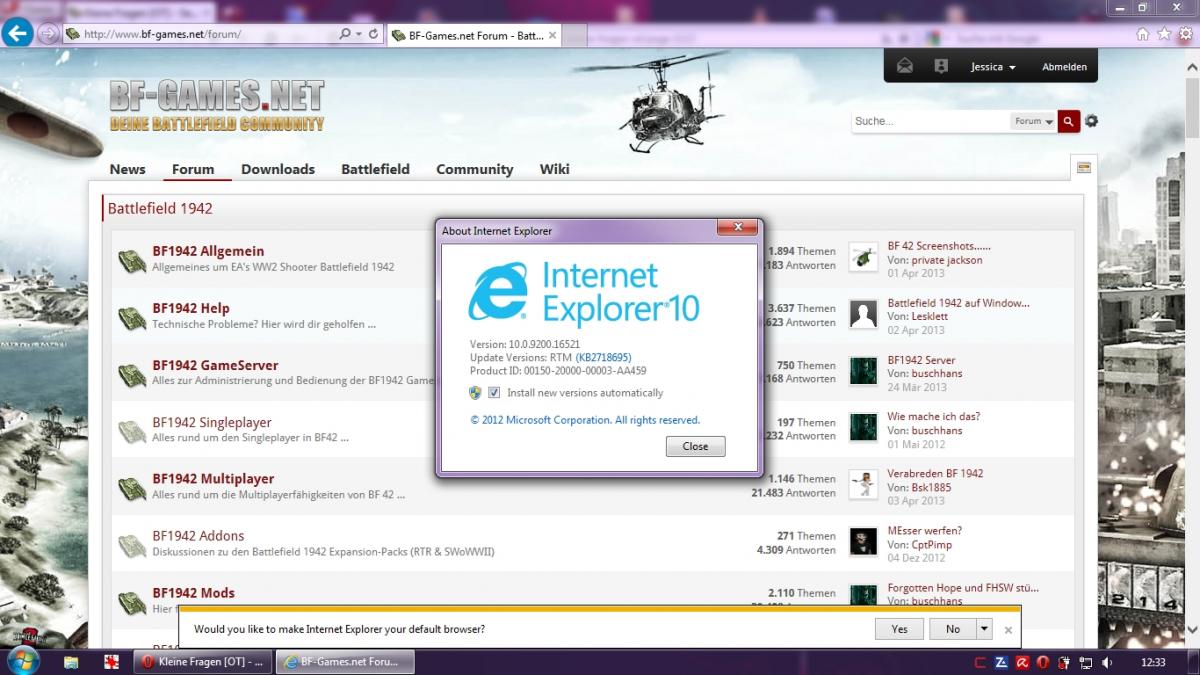The width and height of the screenshot is (1200, 675).
Task: Open the Community menu item
Action: tap(474, 169)
